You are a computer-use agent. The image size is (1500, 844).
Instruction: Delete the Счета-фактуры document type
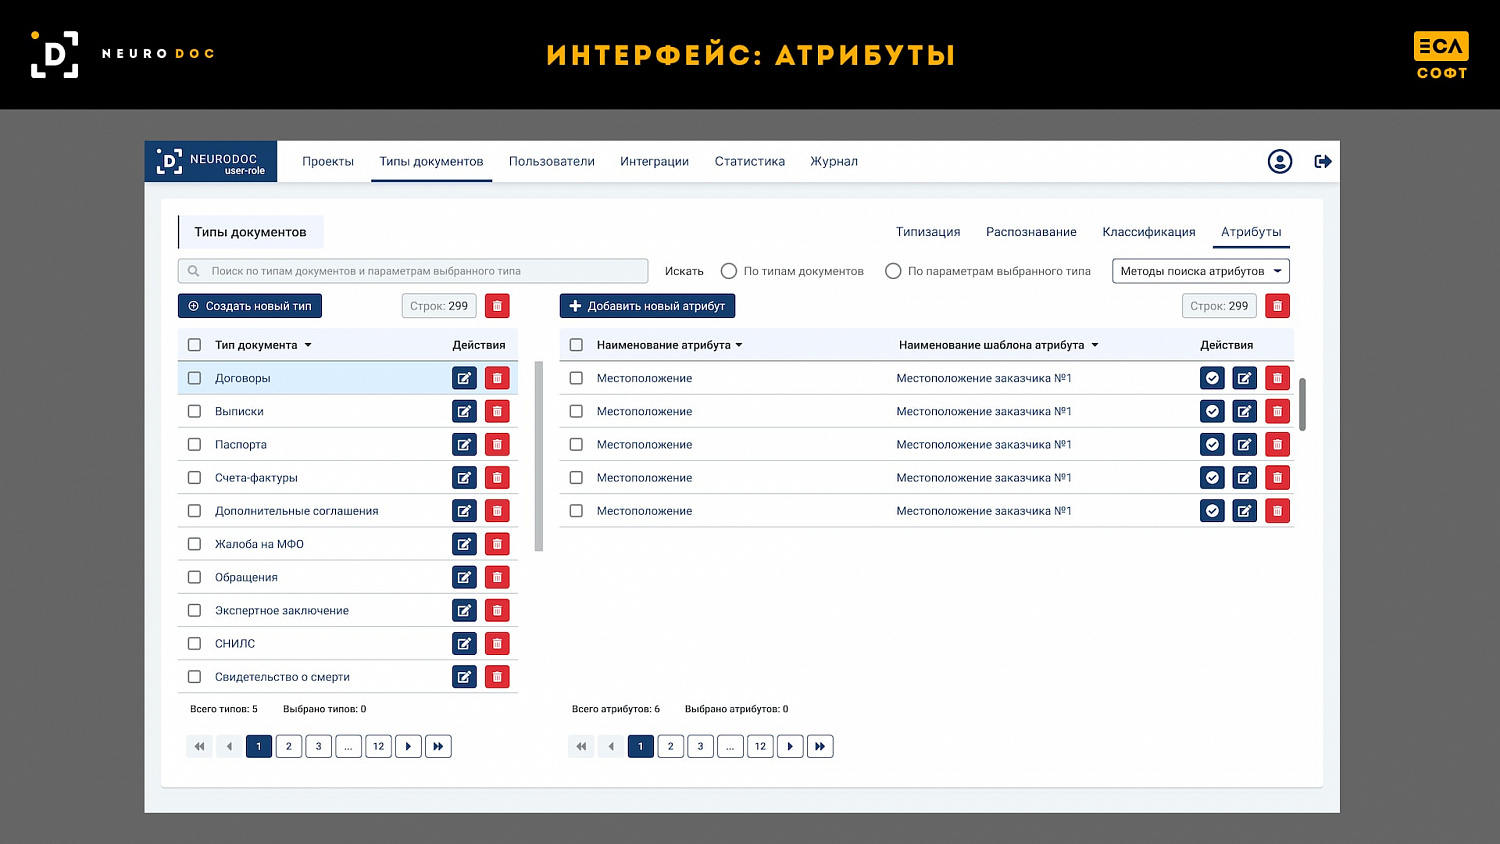497,477
